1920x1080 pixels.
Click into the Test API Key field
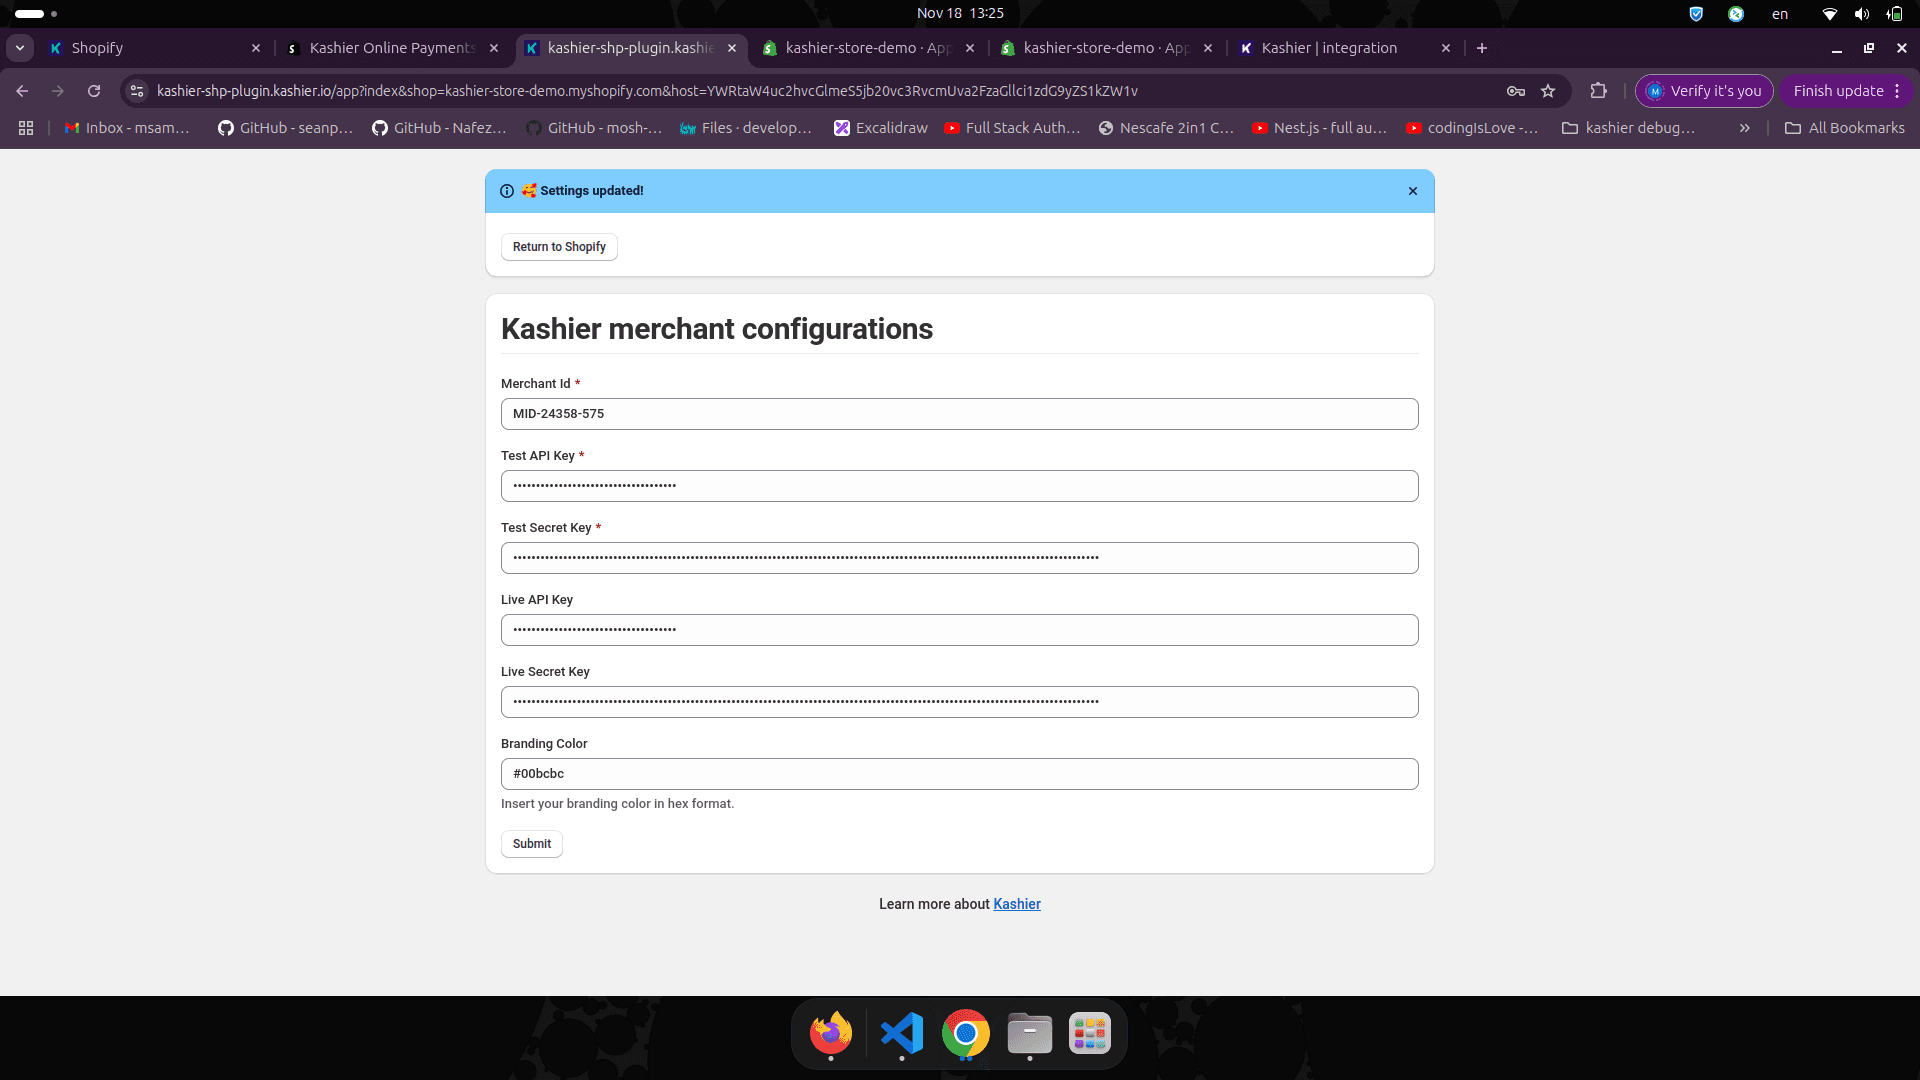point(959,486)
